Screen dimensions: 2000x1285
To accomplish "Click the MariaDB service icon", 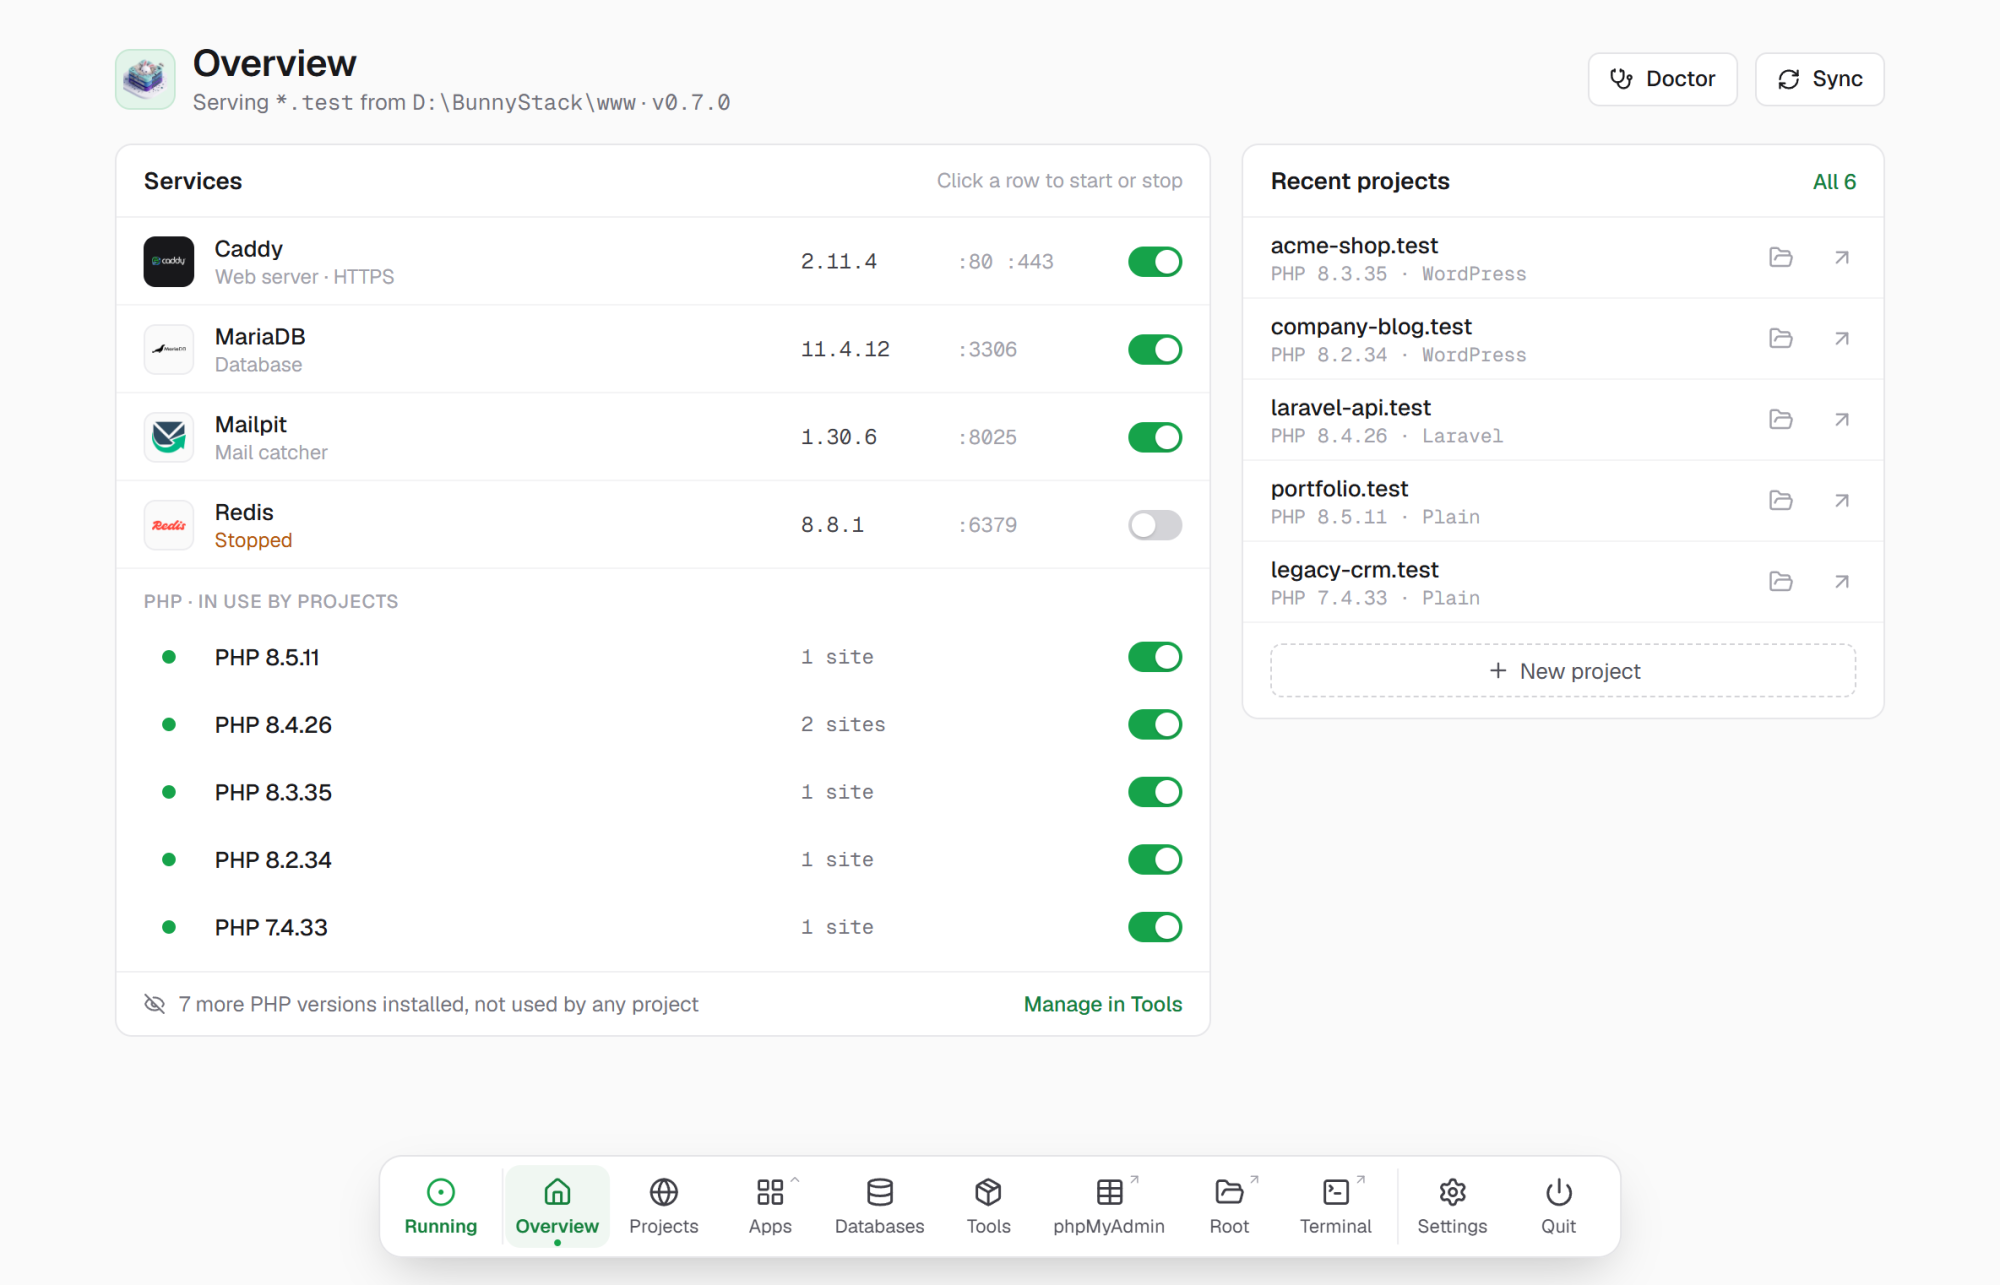I will [169, 349].
